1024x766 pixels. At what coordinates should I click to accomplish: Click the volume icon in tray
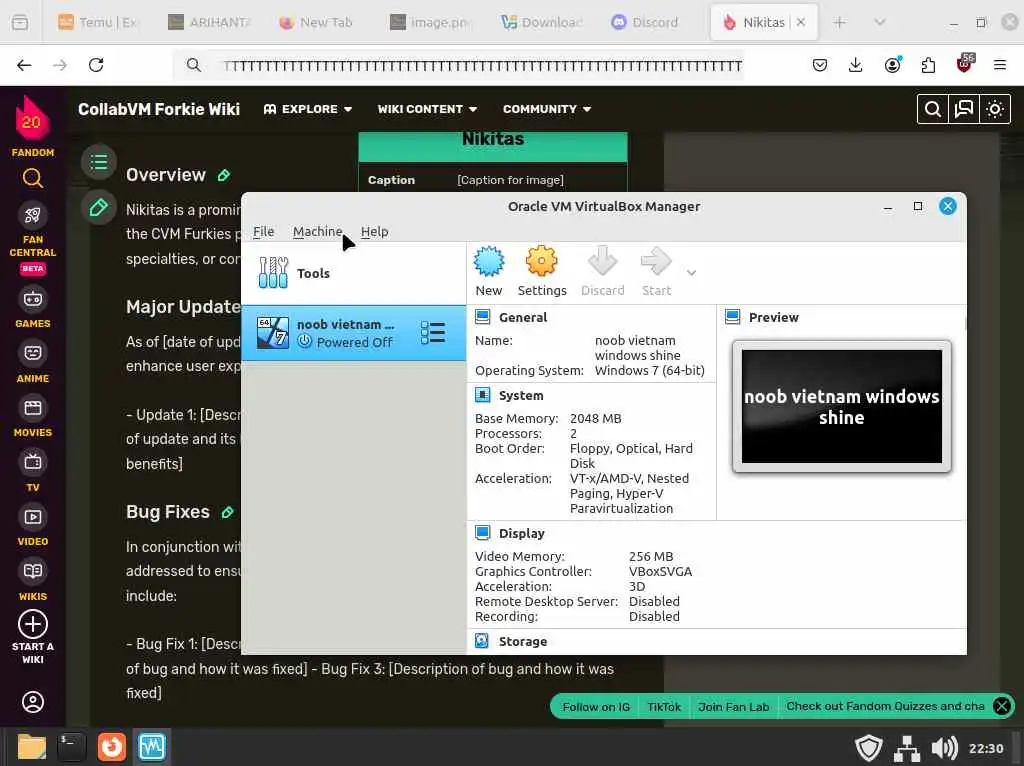(x=944, y=748)
